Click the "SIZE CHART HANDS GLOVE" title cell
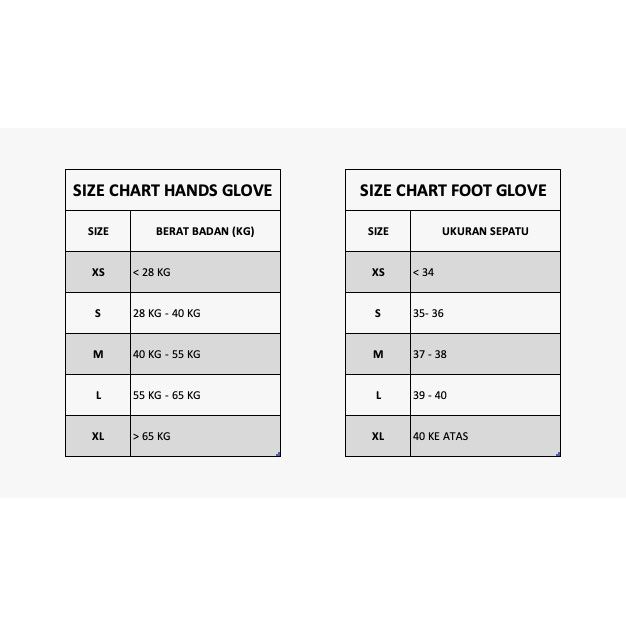This screenshot has width=626, height=626. pyautogui.click(x=172, y=190)
